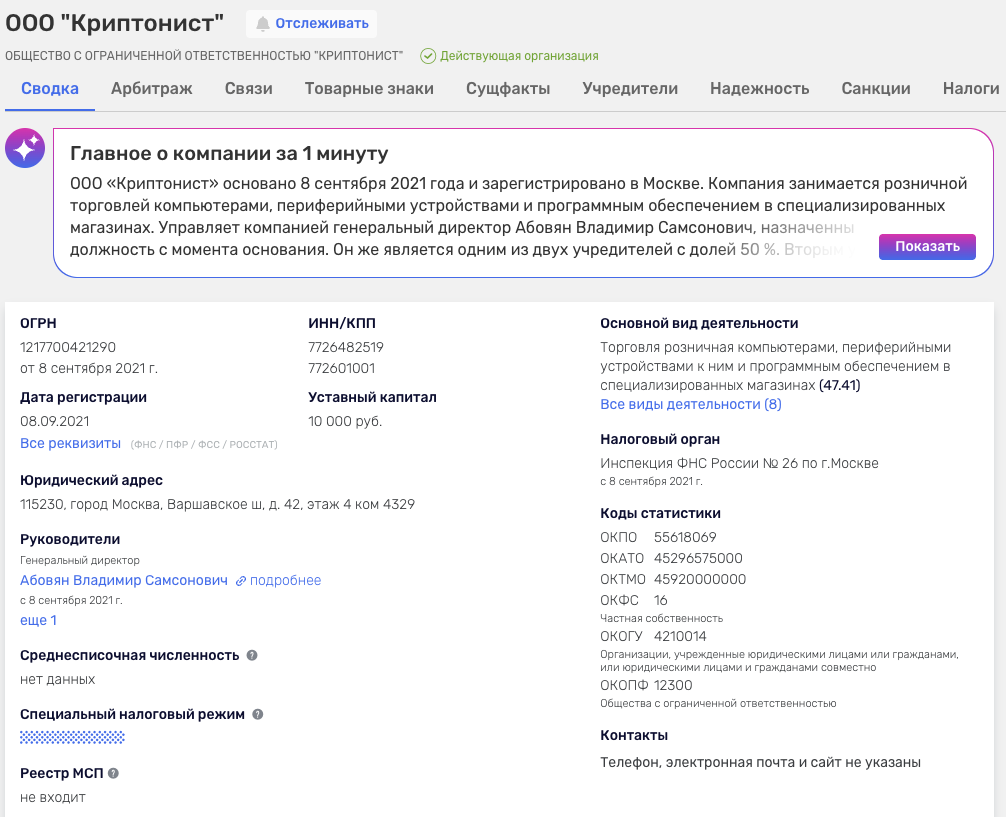Click Действующая организация status label
The image size is (1006, 817).
pos(519,56)
